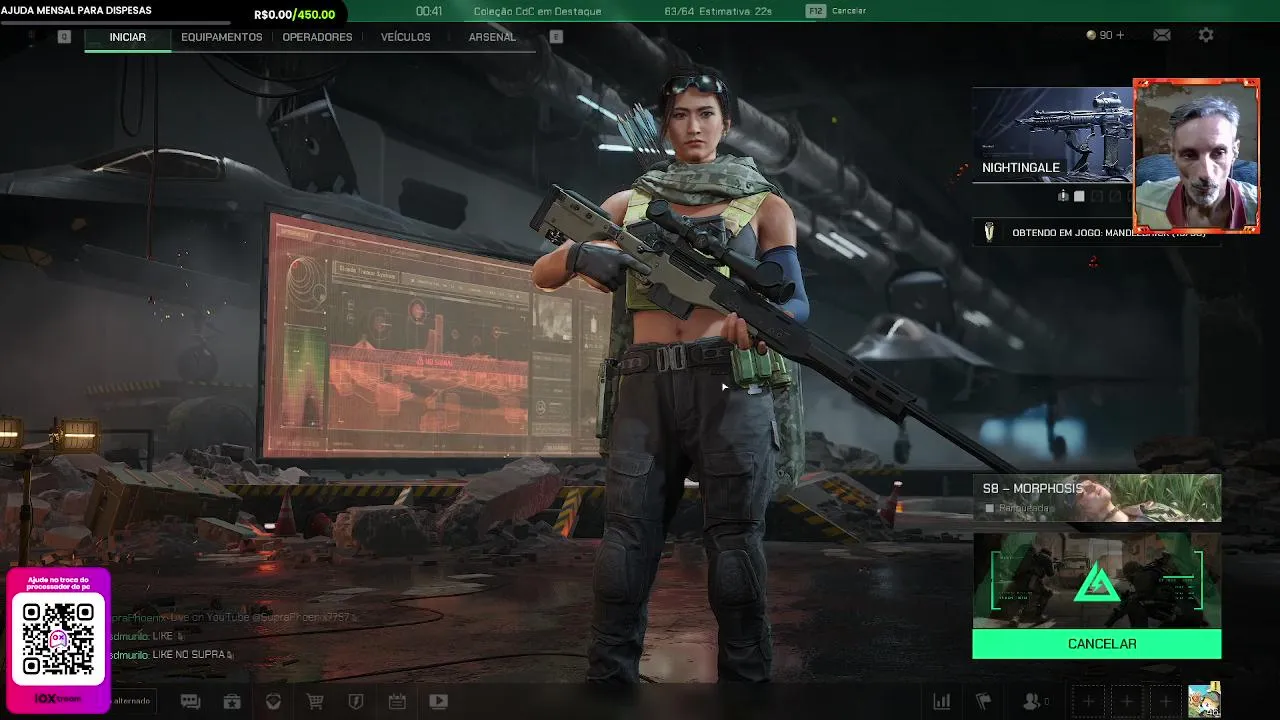Click the green triangle game mode card
1280x720 pixels.
click(x=1096, y=580)
